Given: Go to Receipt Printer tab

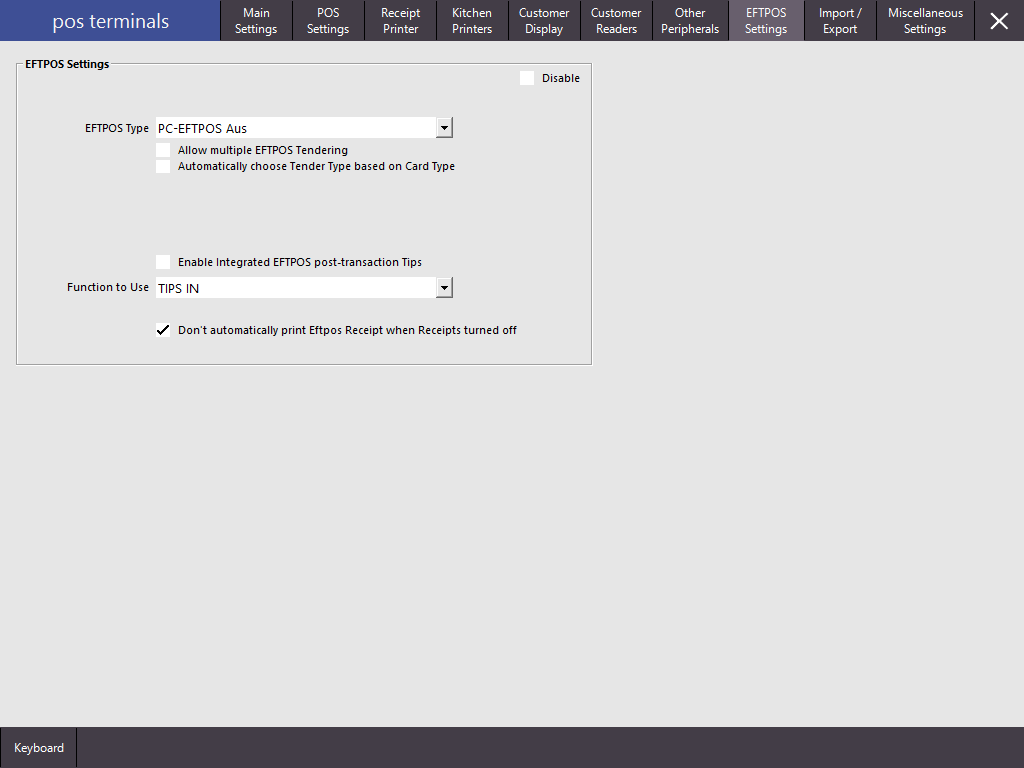Looking at the screenshot, I should click(400, 21).
